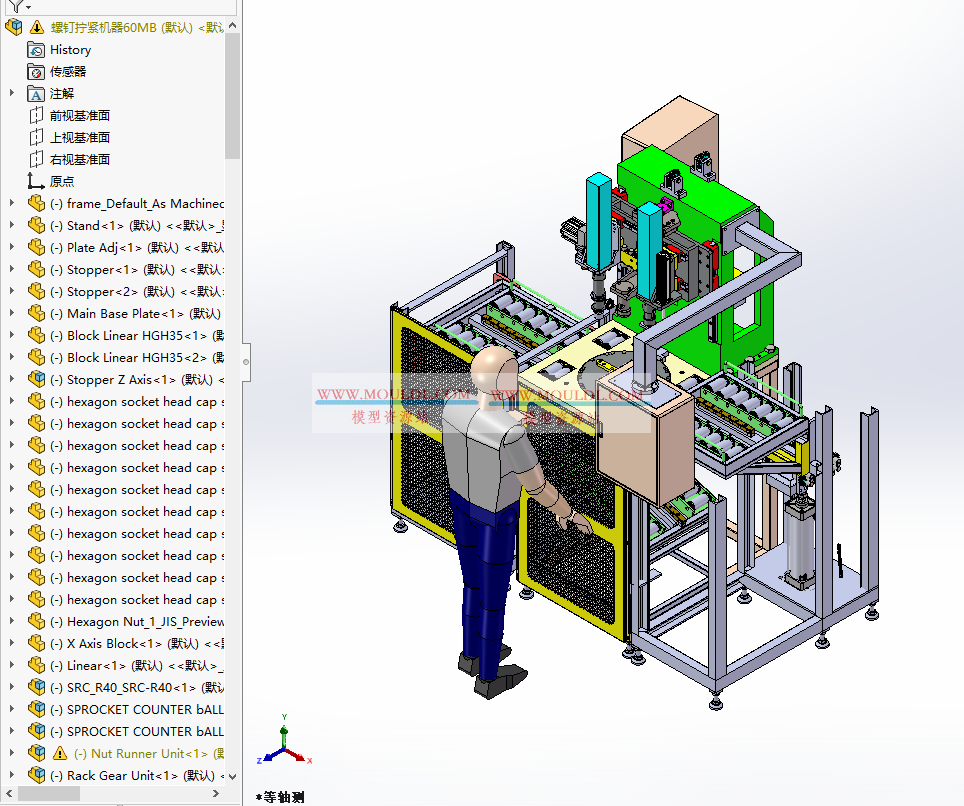964x806 pixels.
Task: Select the 上视基准面 top plane
Action: [x=80, y=137]
